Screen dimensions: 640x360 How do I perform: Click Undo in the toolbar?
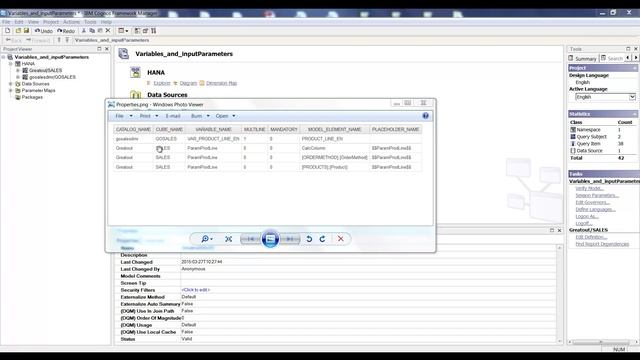point(44,31)
